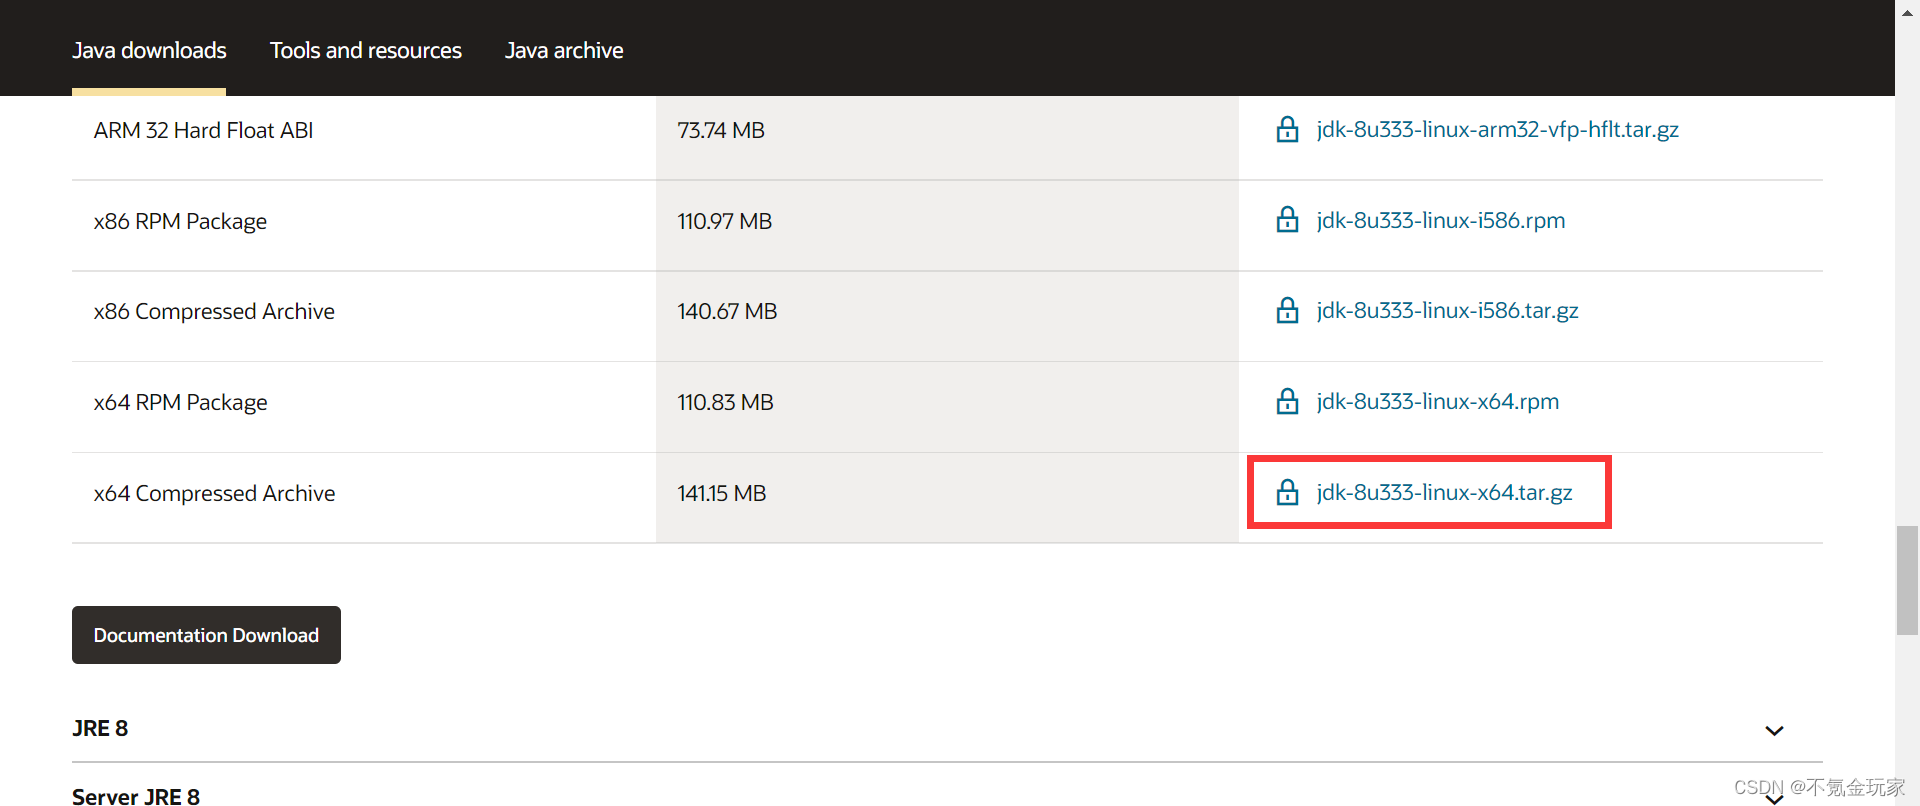The height and width of the screenshot is (806, 1920).
Task: Download jdk-8u333-linux-arm32-vfp-hflt.tar.gz
Action: click(x=1497, y=130)
